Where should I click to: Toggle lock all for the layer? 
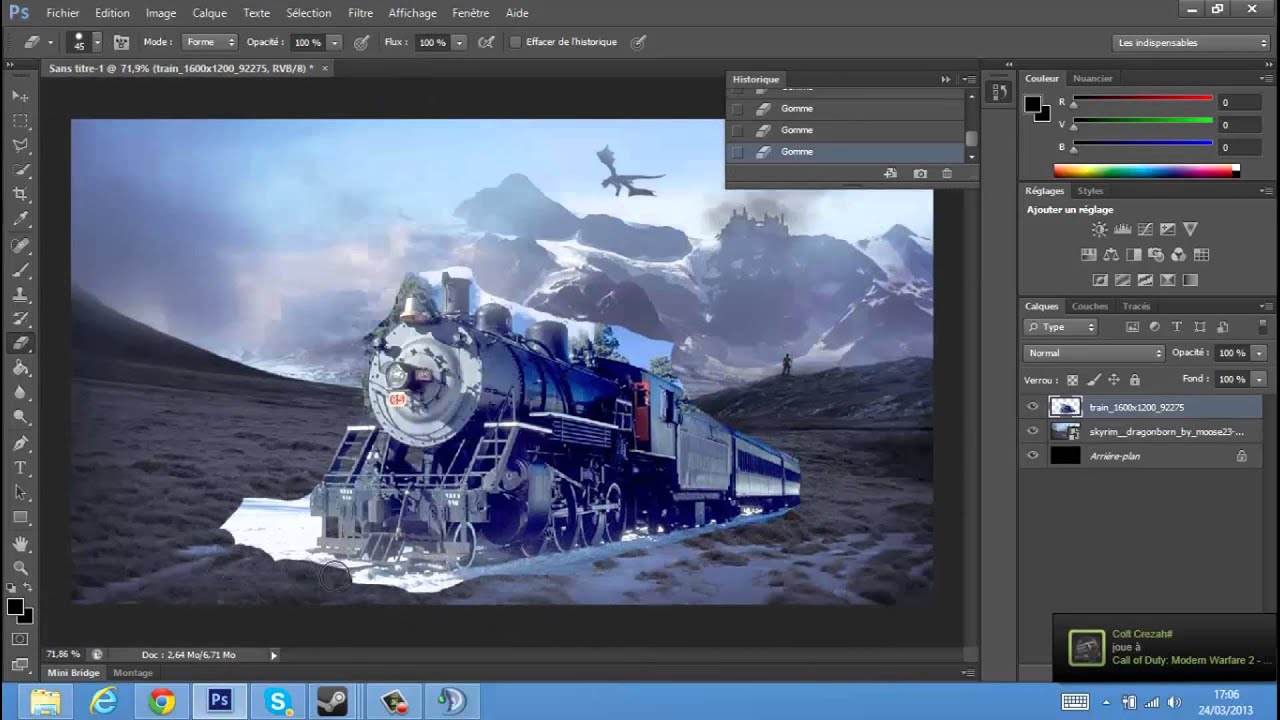click(x=1135, y=380)
